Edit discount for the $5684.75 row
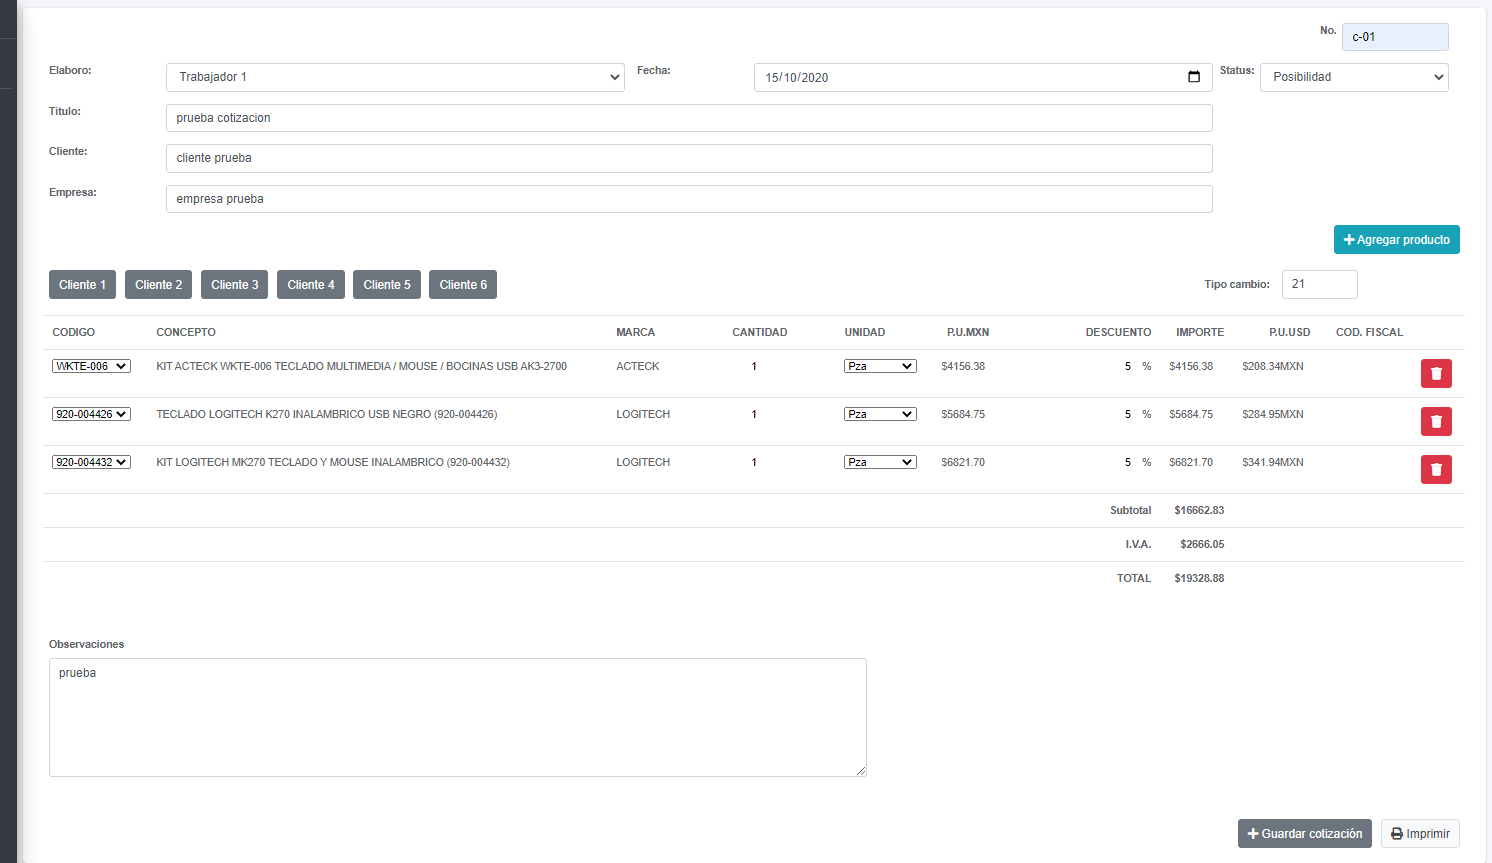This screenshot has width=1492, height=863. click(1127, 414)
